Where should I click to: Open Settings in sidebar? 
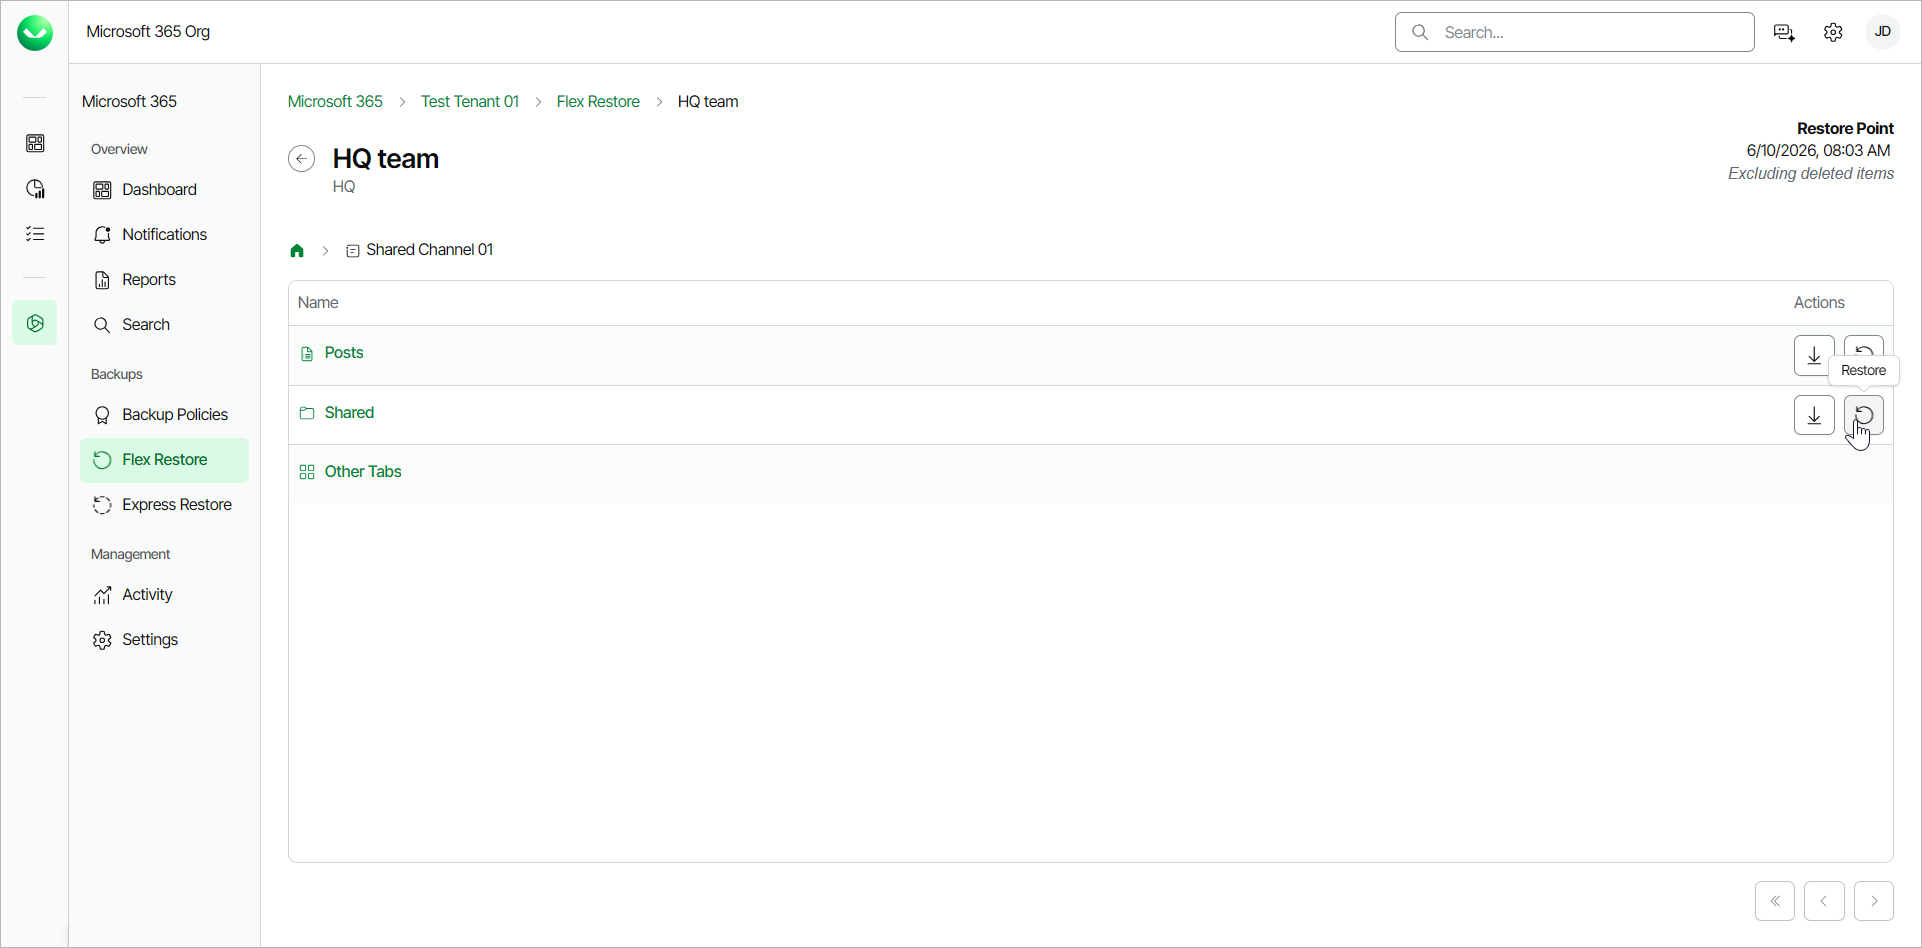coord(164,640)
